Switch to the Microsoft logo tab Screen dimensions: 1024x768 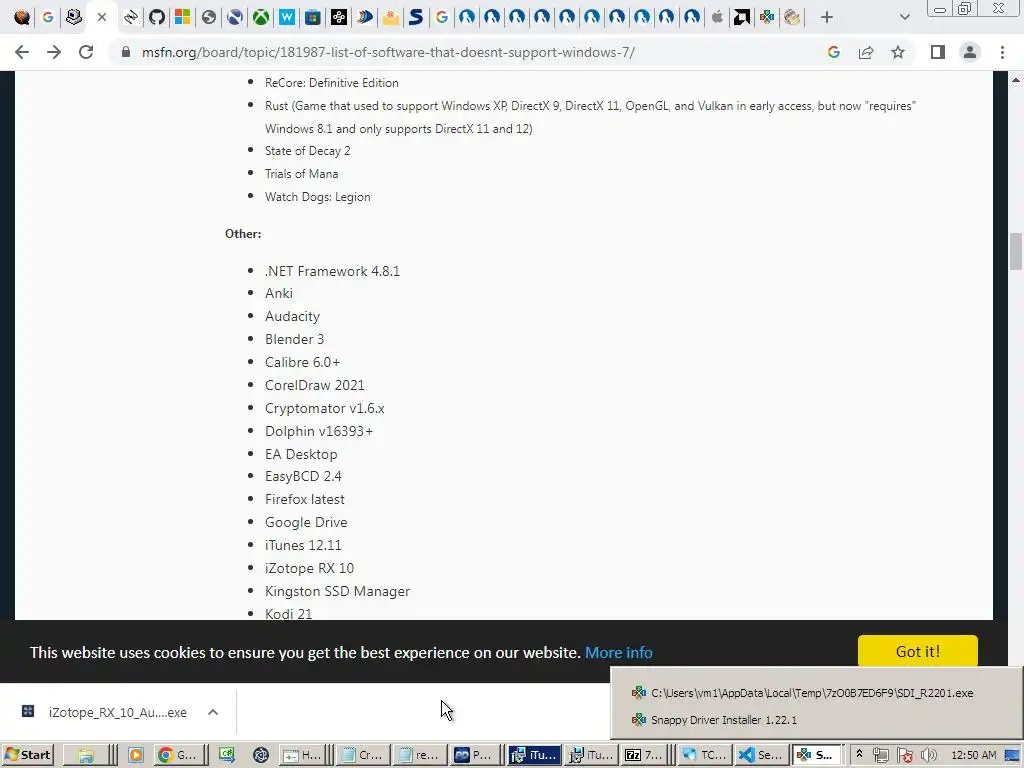(x=183, y=17)
